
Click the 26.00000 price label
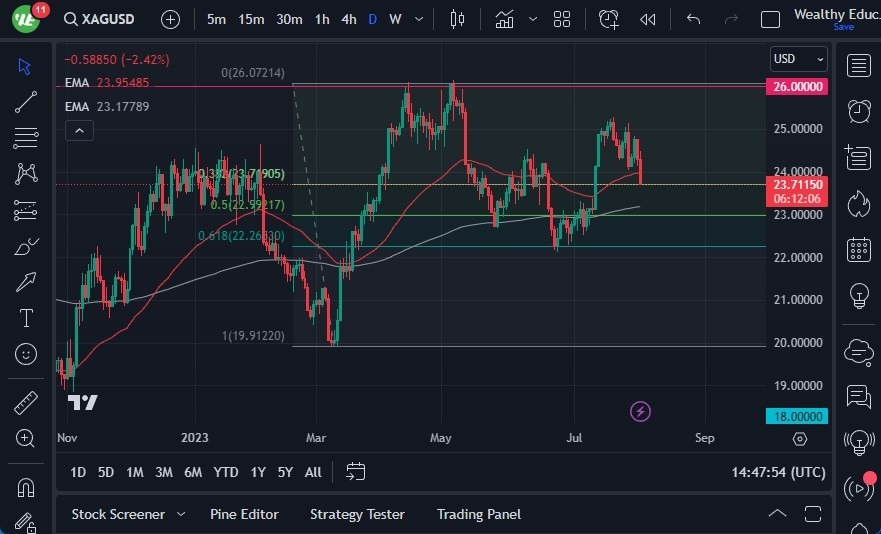tap(798, 87)
